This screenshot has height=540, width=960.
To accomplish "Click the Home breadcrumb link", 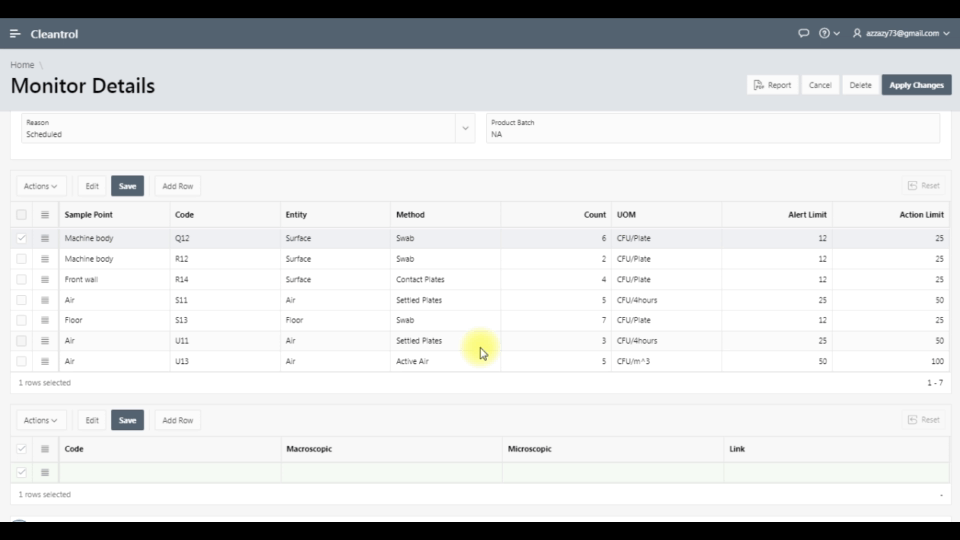I will pyautogui.click(x=22, y=65).
